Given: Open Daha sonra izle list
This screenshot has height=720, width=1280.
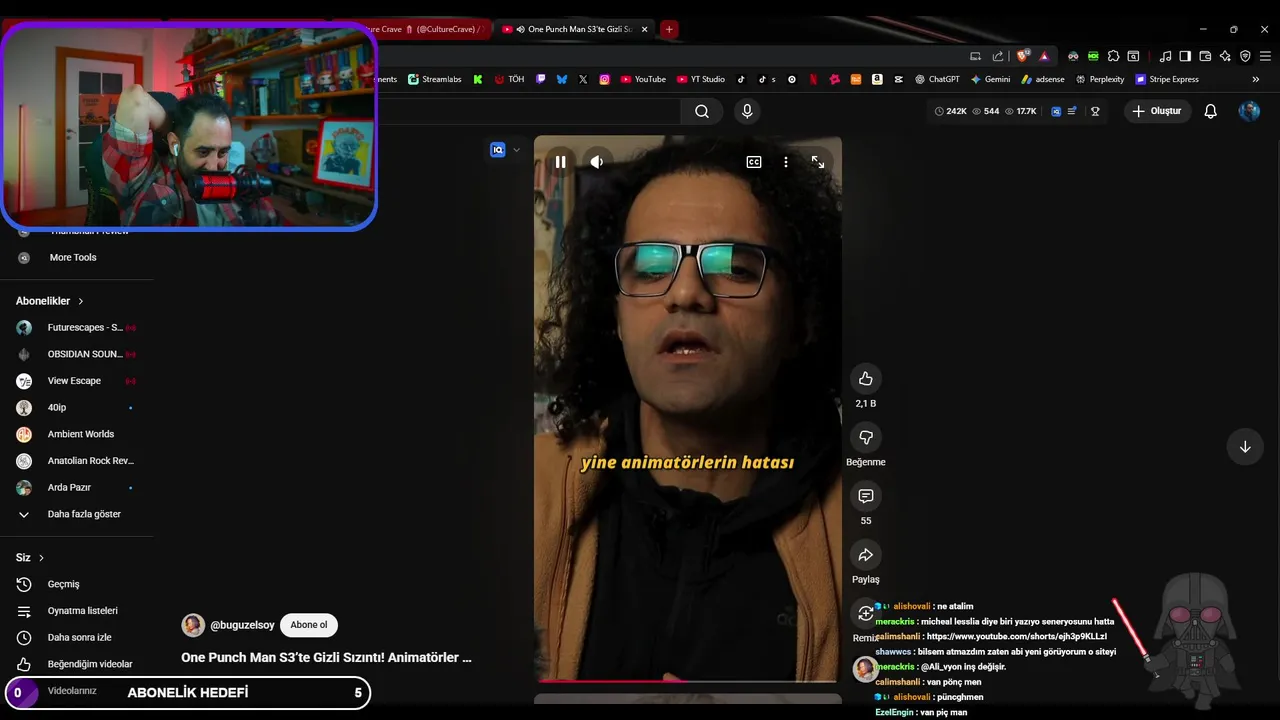Looking at the screenshot, I should [x=77, y=637].
